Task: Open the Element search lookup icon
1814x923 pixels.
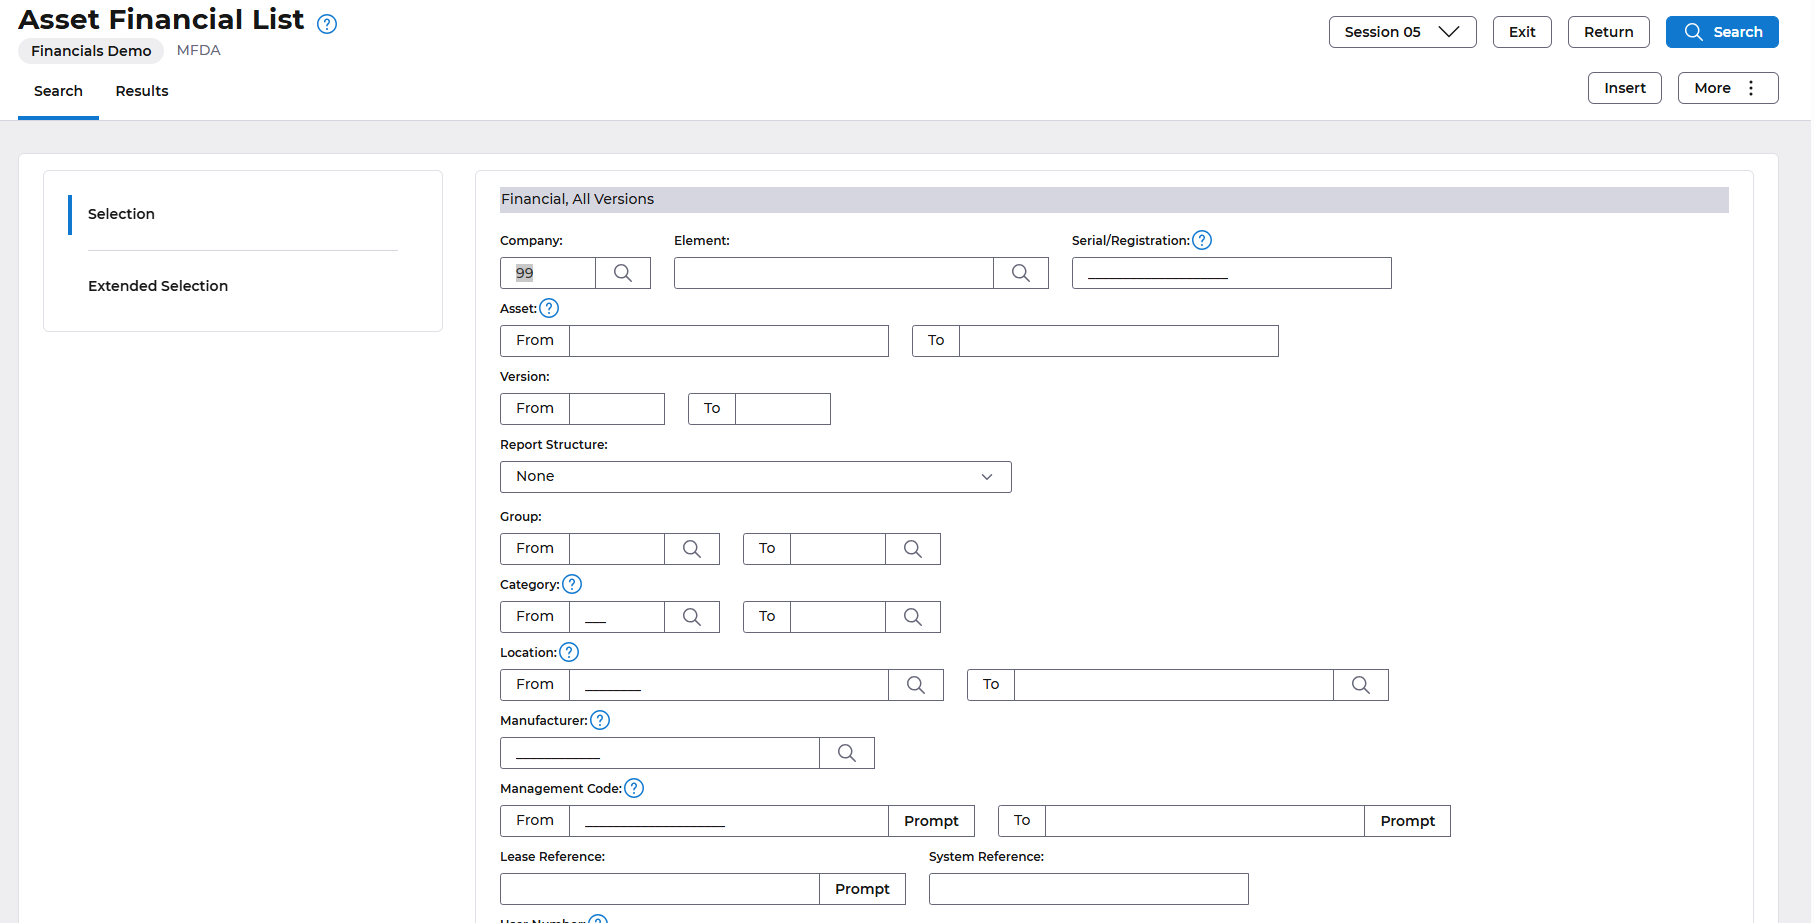Action: pyautogui.click(x=1020, y=273)
